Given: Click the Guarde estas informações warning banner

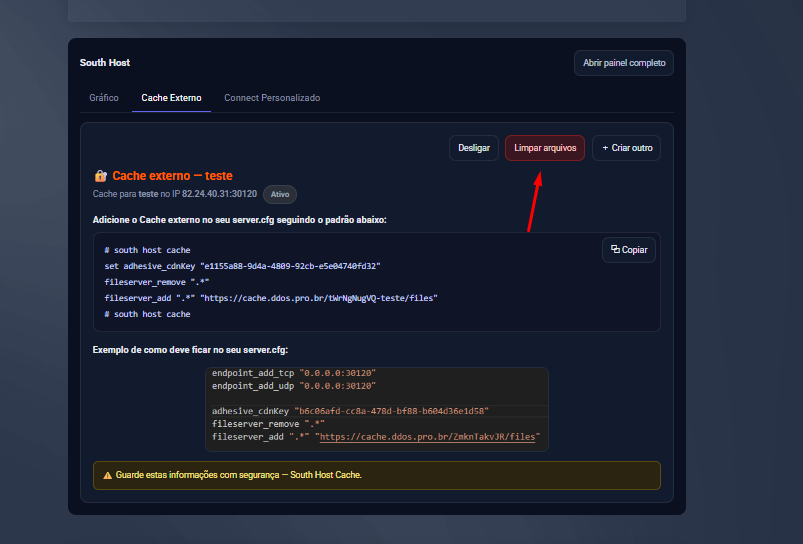Looking at the screenshot, I should pyautogui.click(x=377, y=475).
